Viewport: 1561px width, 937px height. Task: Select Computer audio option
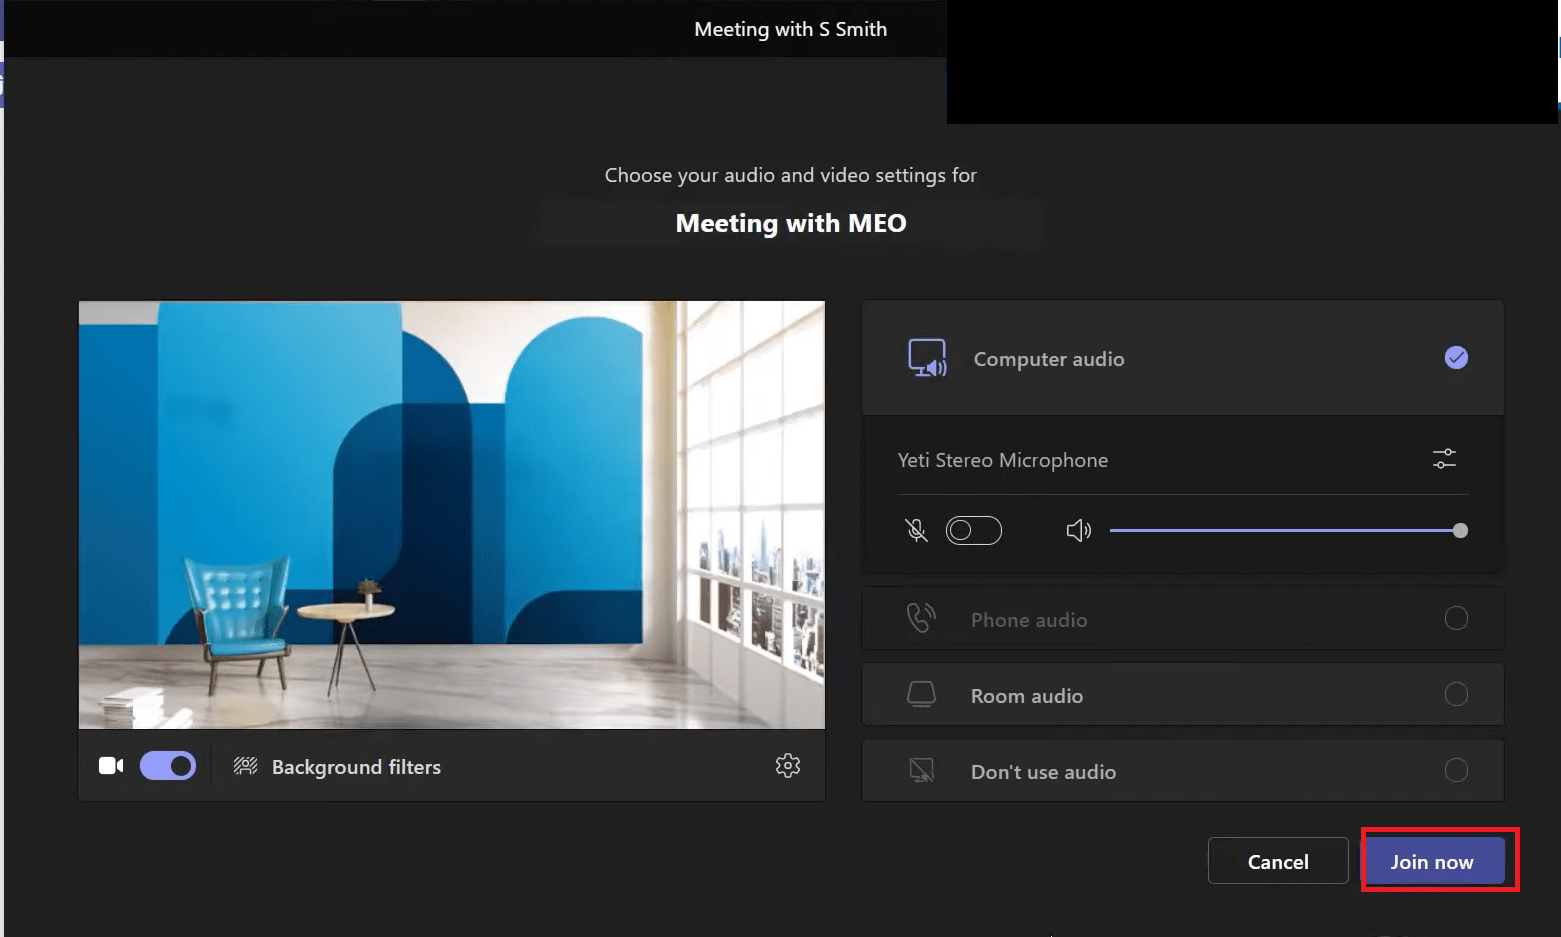[1183, 358]
